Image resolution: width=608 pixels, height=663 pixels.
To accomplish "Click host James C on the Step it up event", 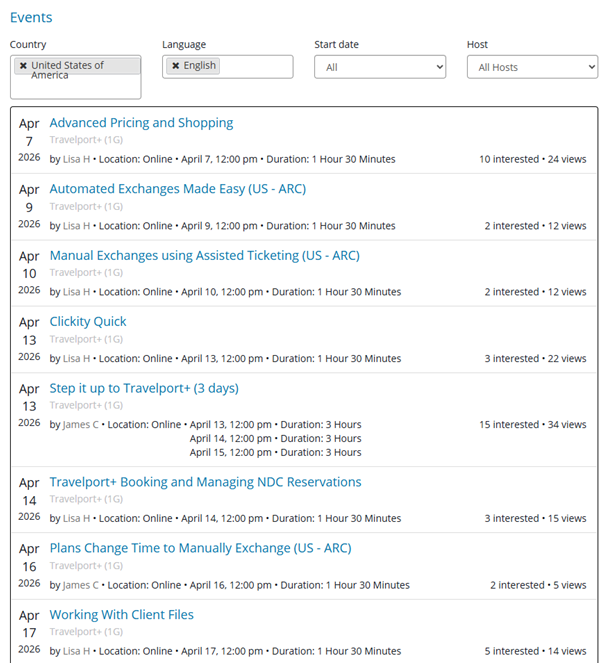I will pyautogui.click(x=81, y=425).
